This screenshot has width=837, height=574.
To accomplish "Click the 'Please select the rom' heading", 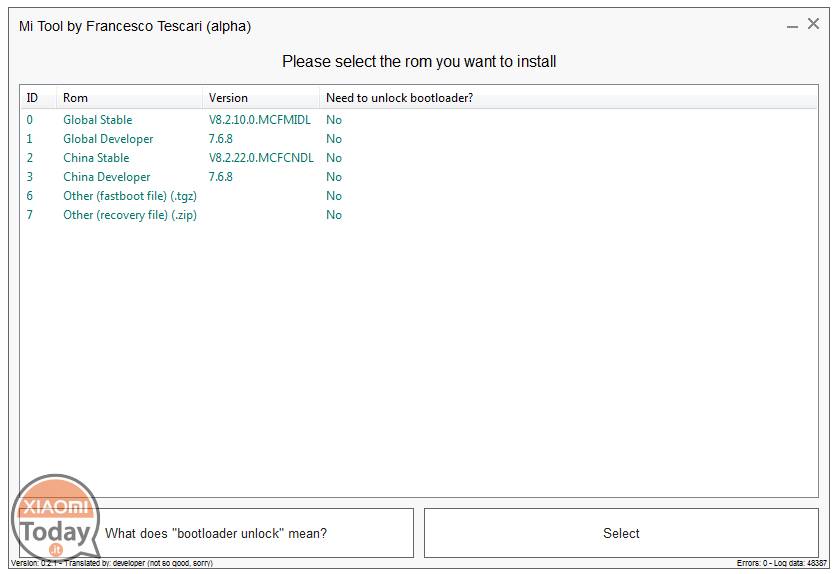I will (419, 61).
